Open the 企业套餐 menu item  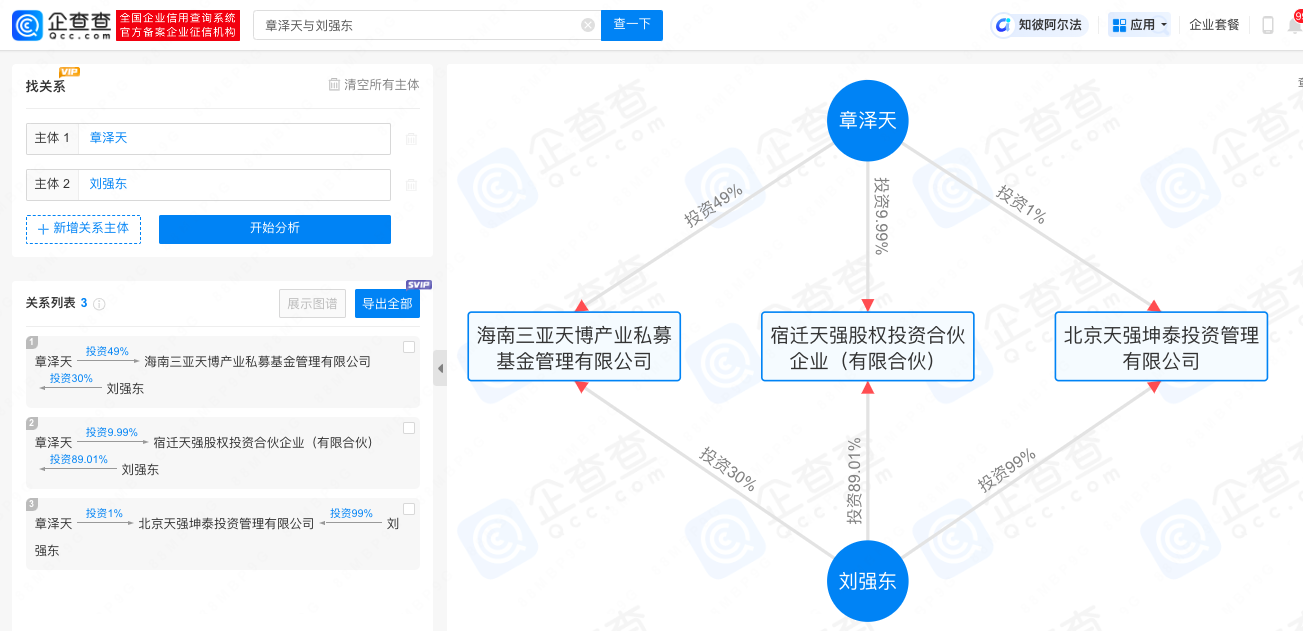(x=1214, y=25)
